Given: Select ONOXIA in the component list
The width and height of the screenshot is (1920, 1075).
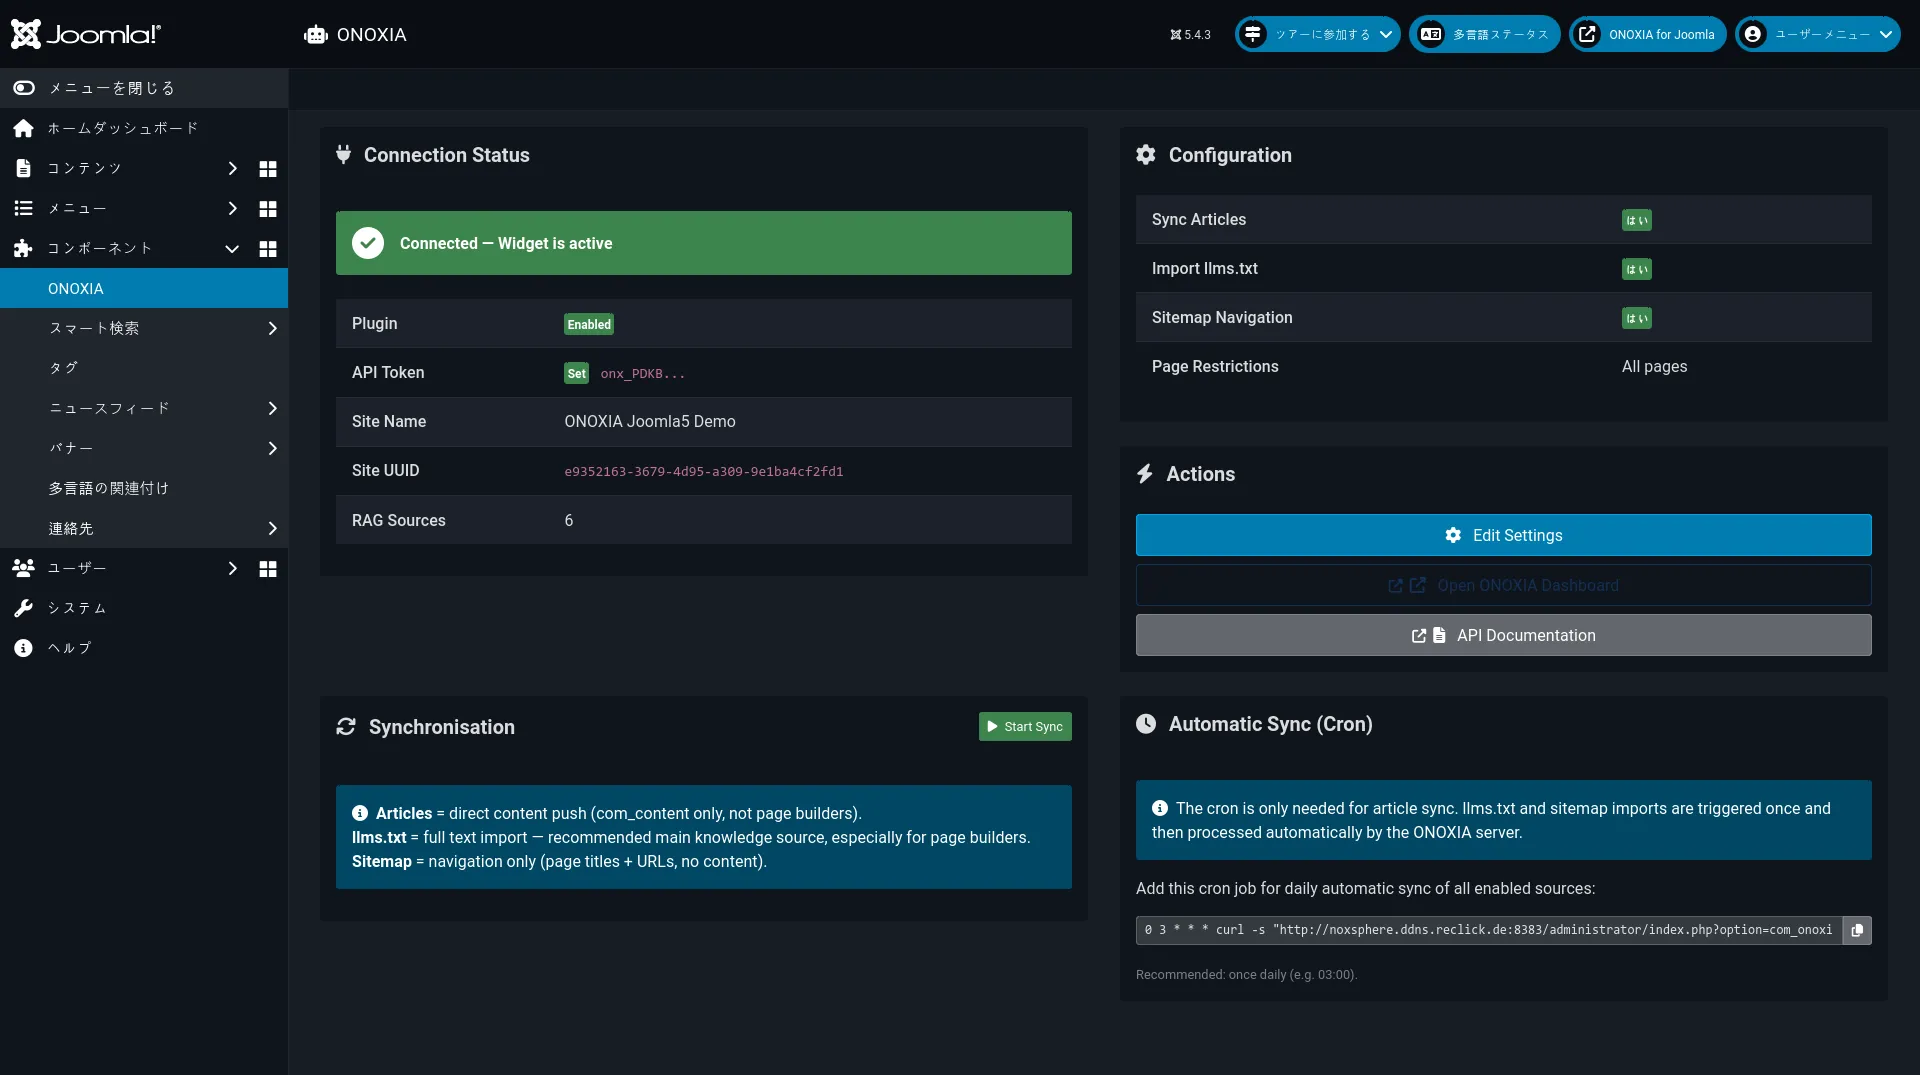Looking at the screenshot, I should click(x=144, y=288).
